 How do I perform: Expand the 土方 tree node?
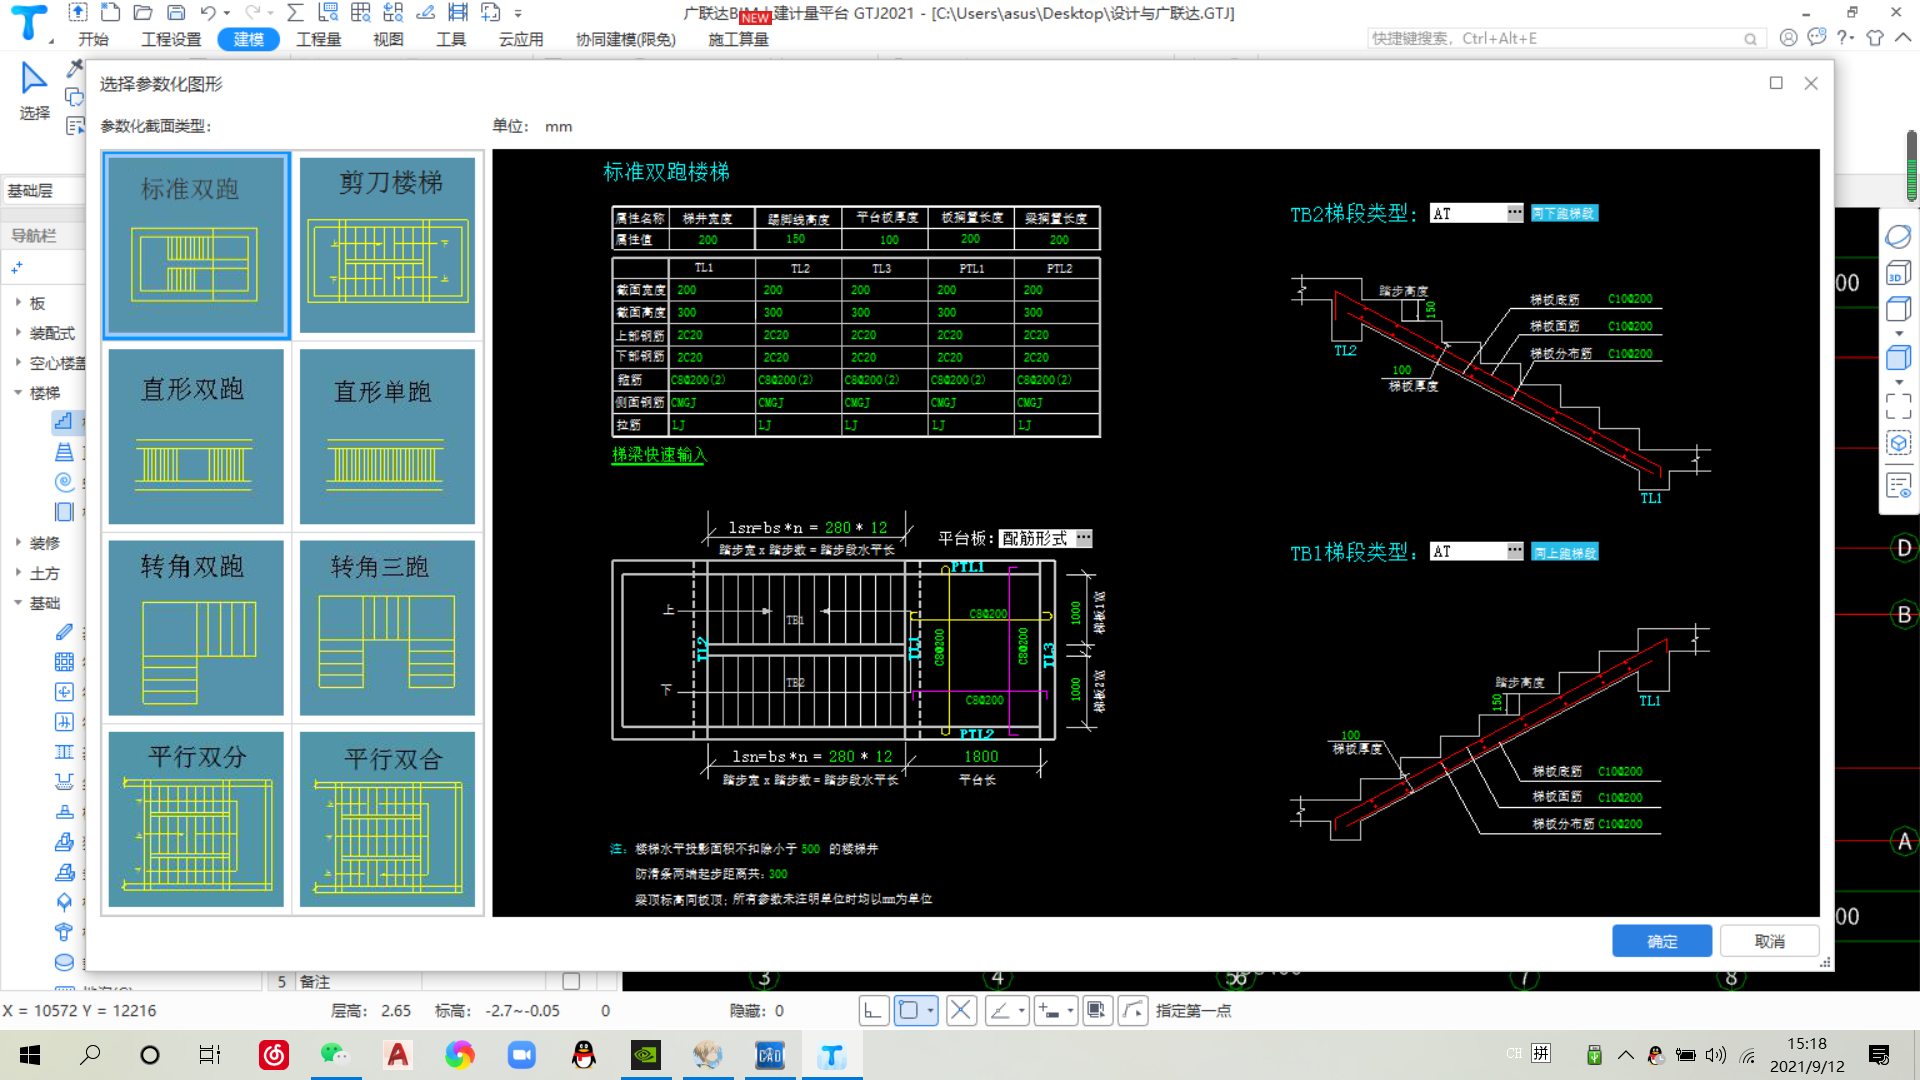[18, 572]
